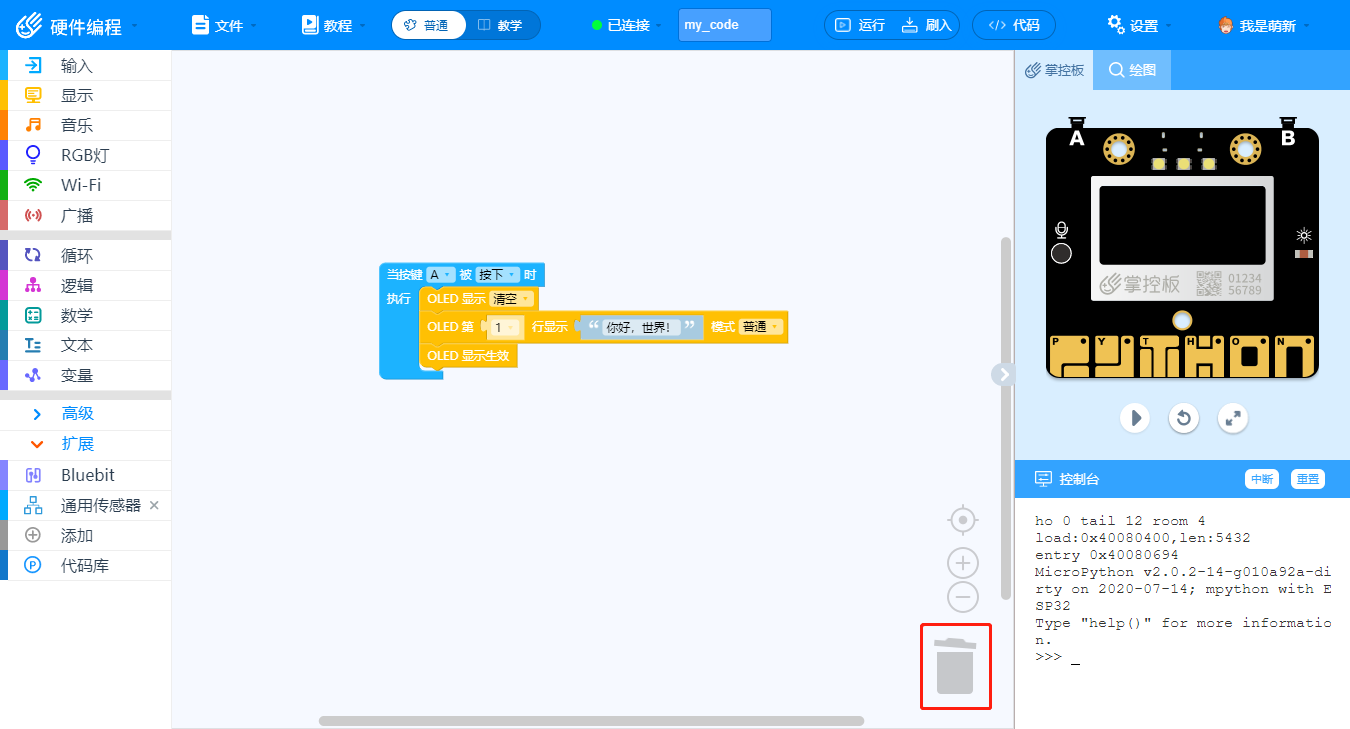Collapse the 扩展 category list
This screenshot has width=1350, height=729.
click(85, 444)
